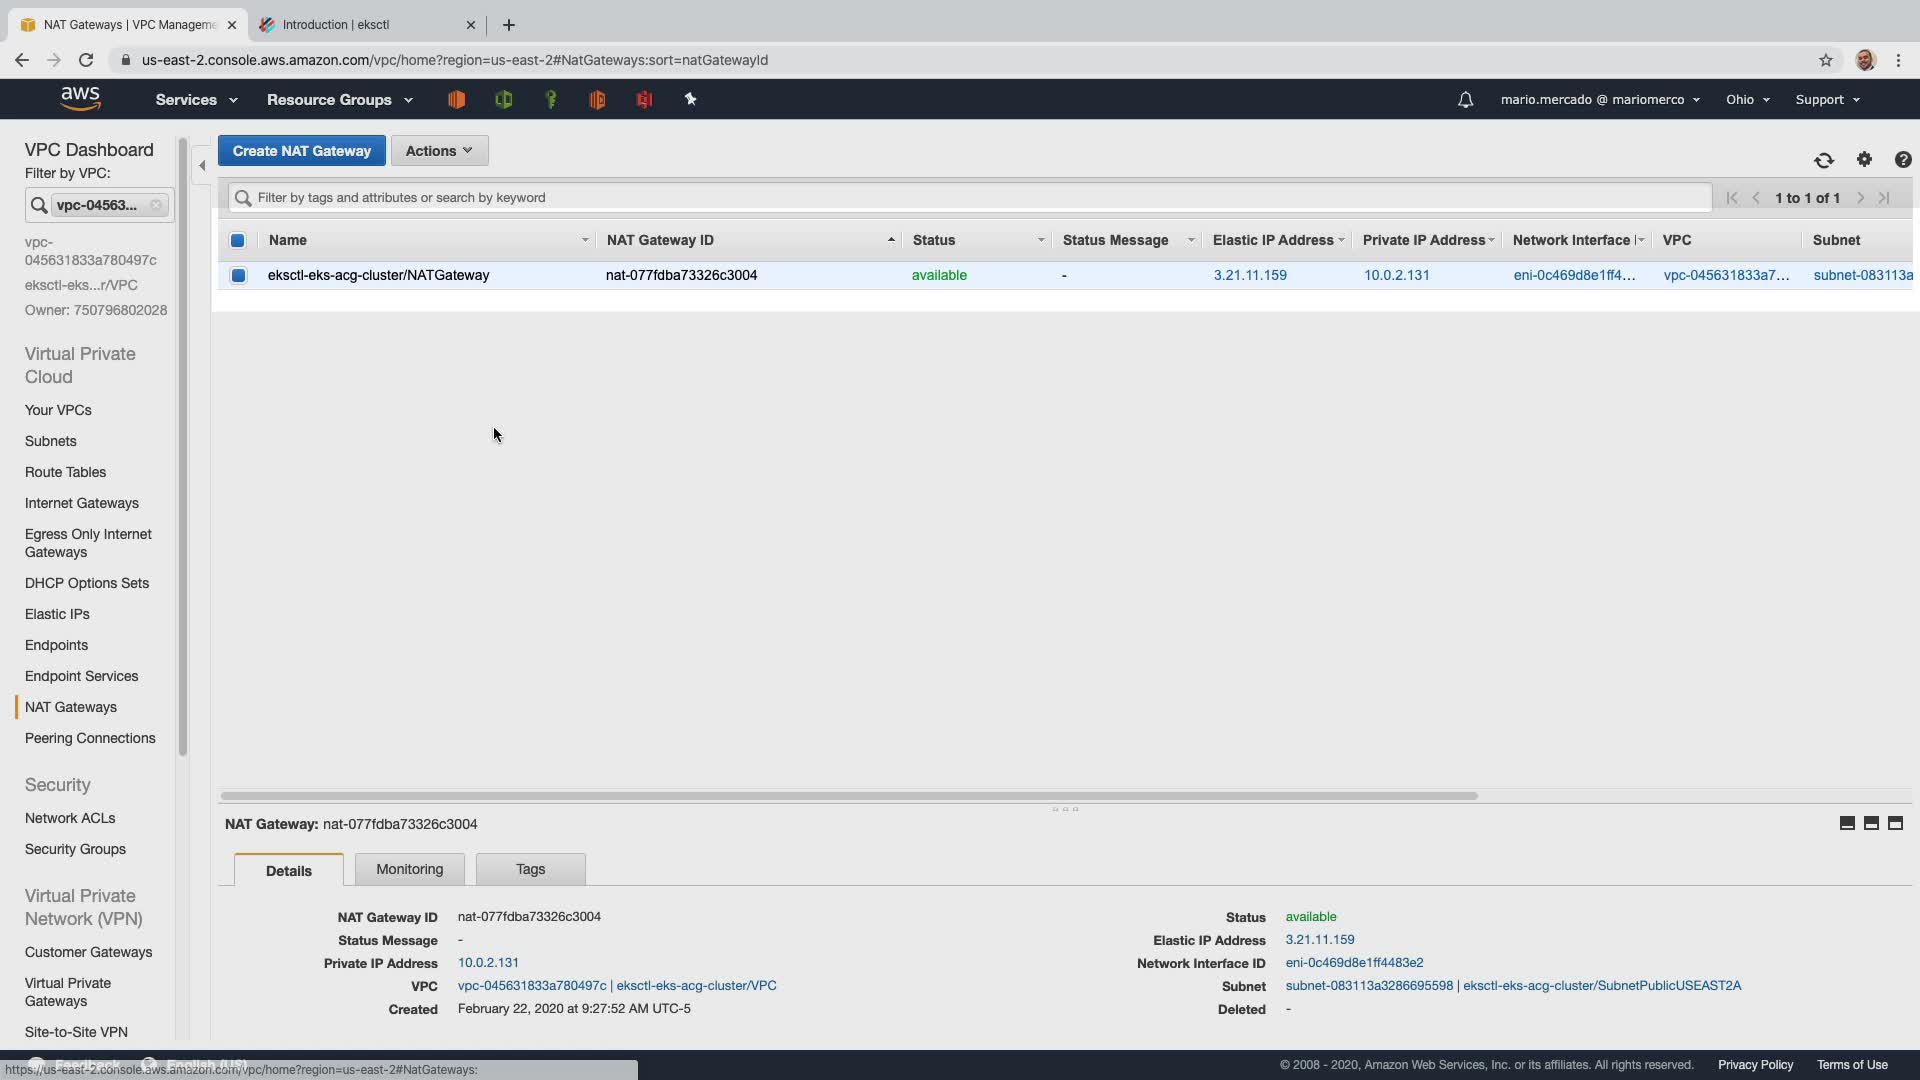Open Elastic IP link 3.21.11.159 in details

pos(1319,939)
